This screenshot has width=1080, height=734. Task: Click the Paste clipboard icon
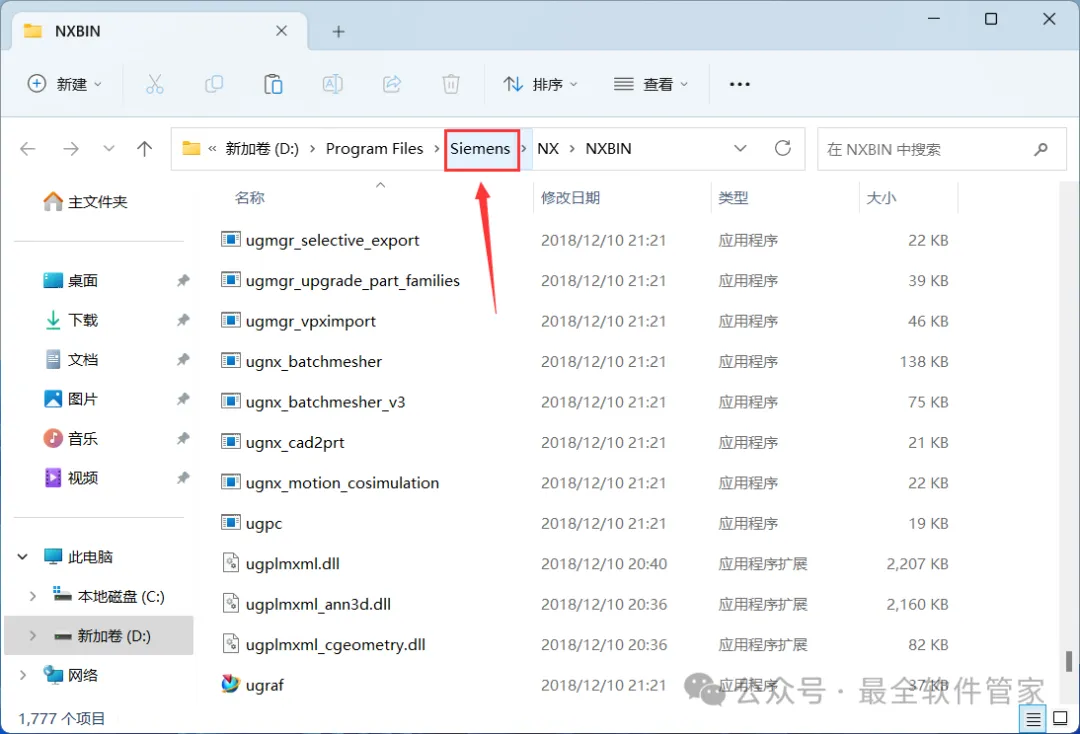click(273, 84)
